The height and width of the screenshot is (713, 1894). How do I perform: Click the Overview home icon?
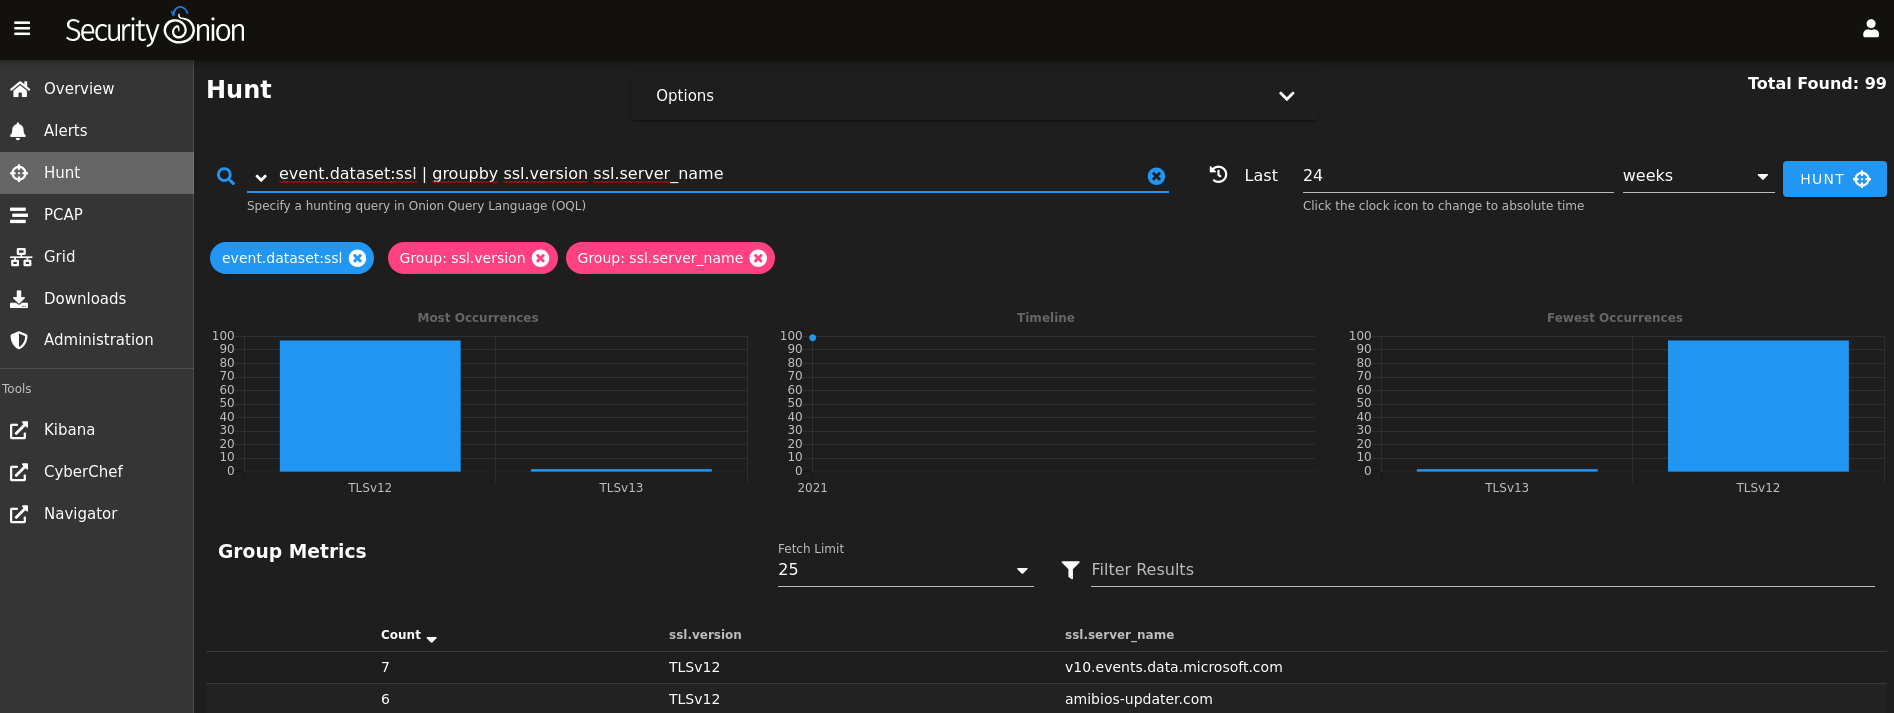coord(19,89)
